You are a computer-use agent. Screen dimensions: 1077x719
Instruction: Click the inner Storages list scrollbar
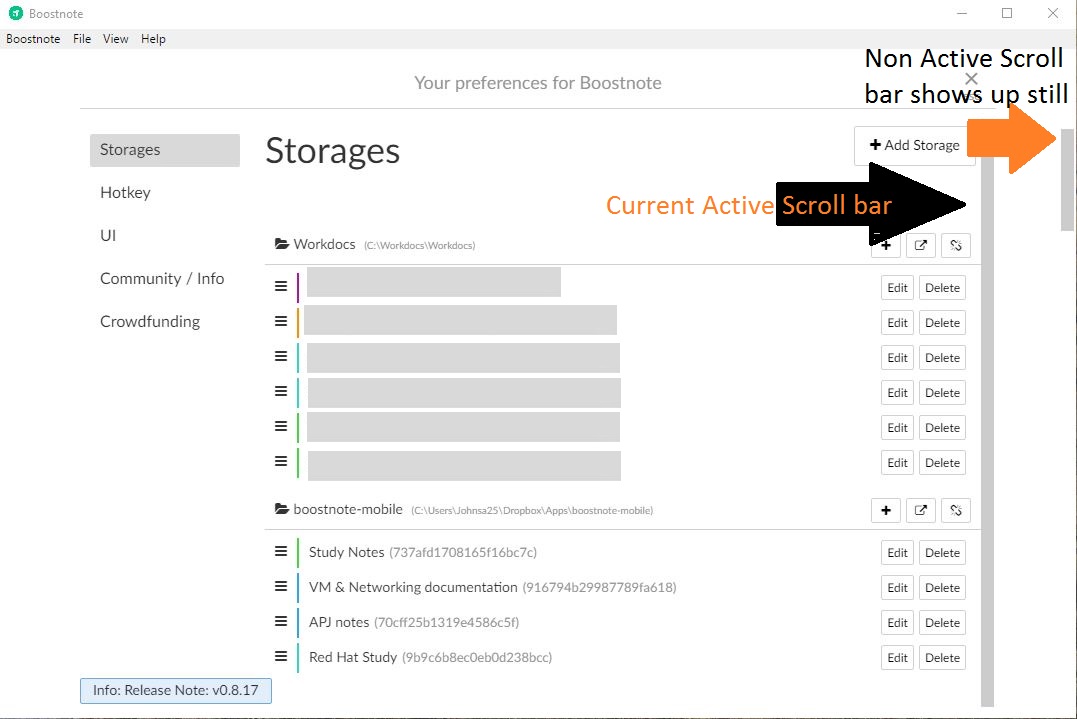click(x=988, y=431)
